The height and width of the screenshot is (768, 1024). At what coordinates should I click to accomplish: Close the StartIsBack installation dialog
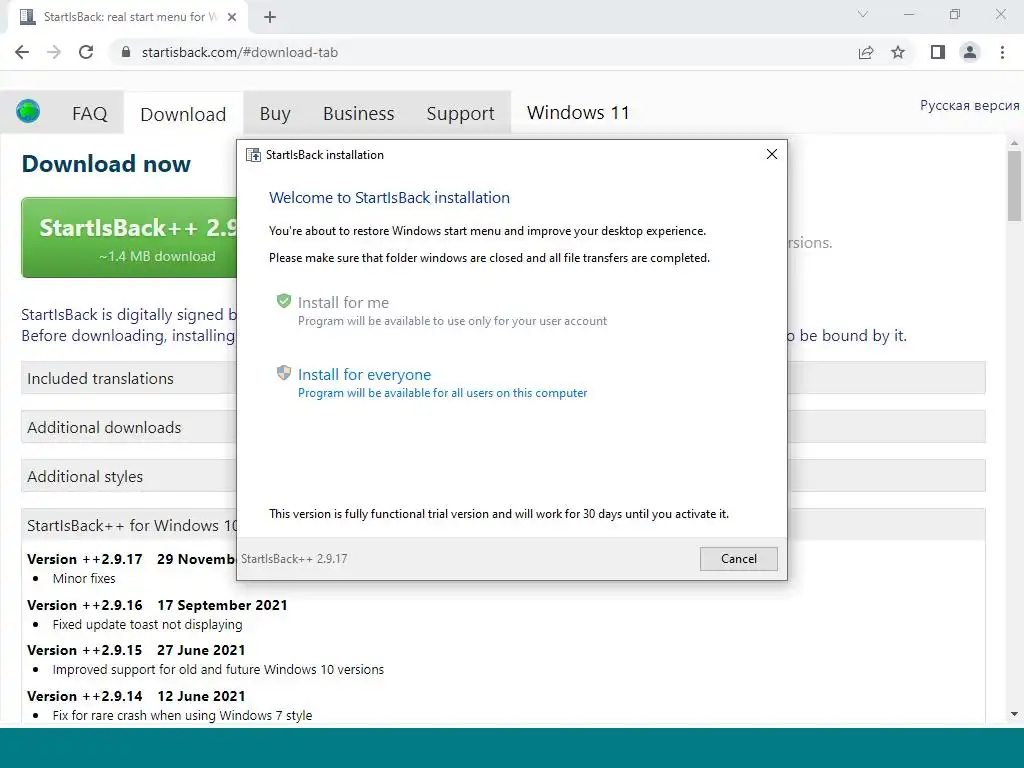[771, 154]
